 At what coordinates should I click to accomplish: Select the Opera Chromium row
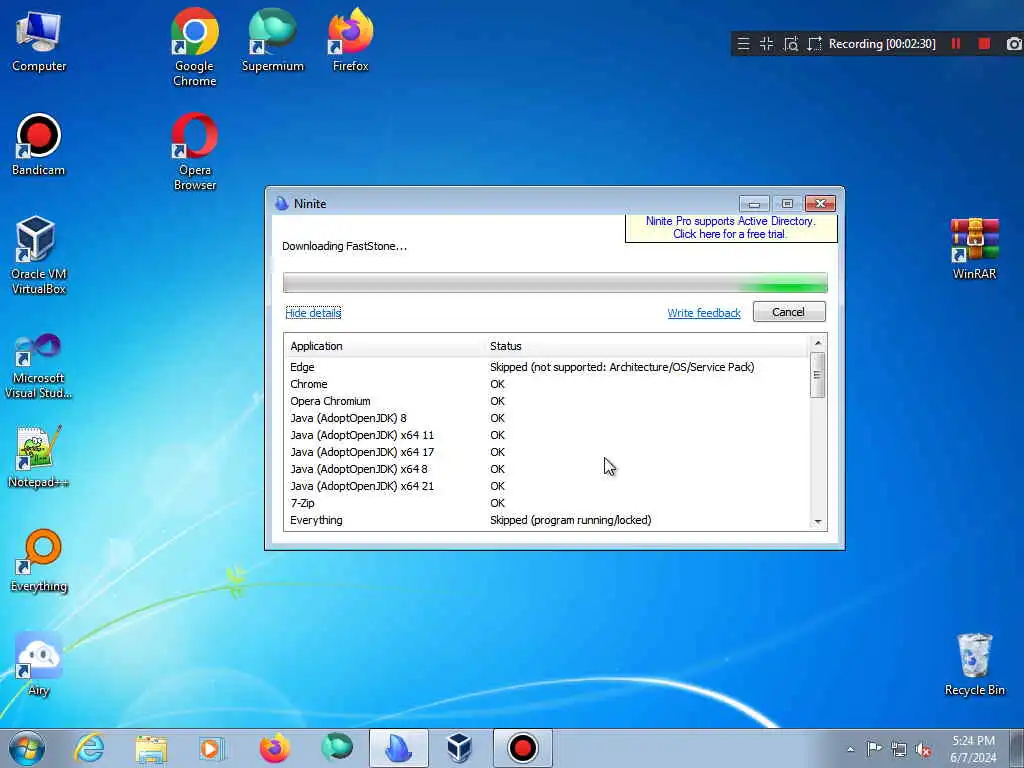coord(547,401)
